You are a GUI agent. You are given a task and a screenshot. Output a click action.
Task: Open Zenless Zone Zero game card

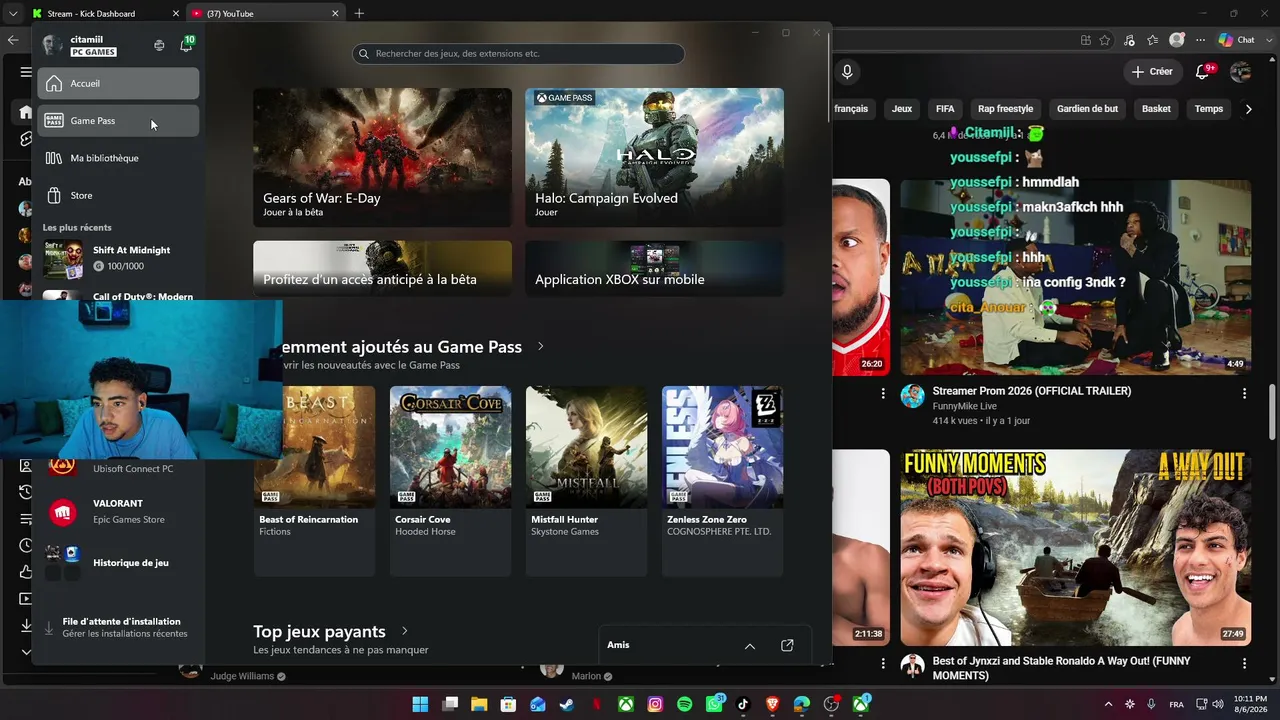point(722,480)
